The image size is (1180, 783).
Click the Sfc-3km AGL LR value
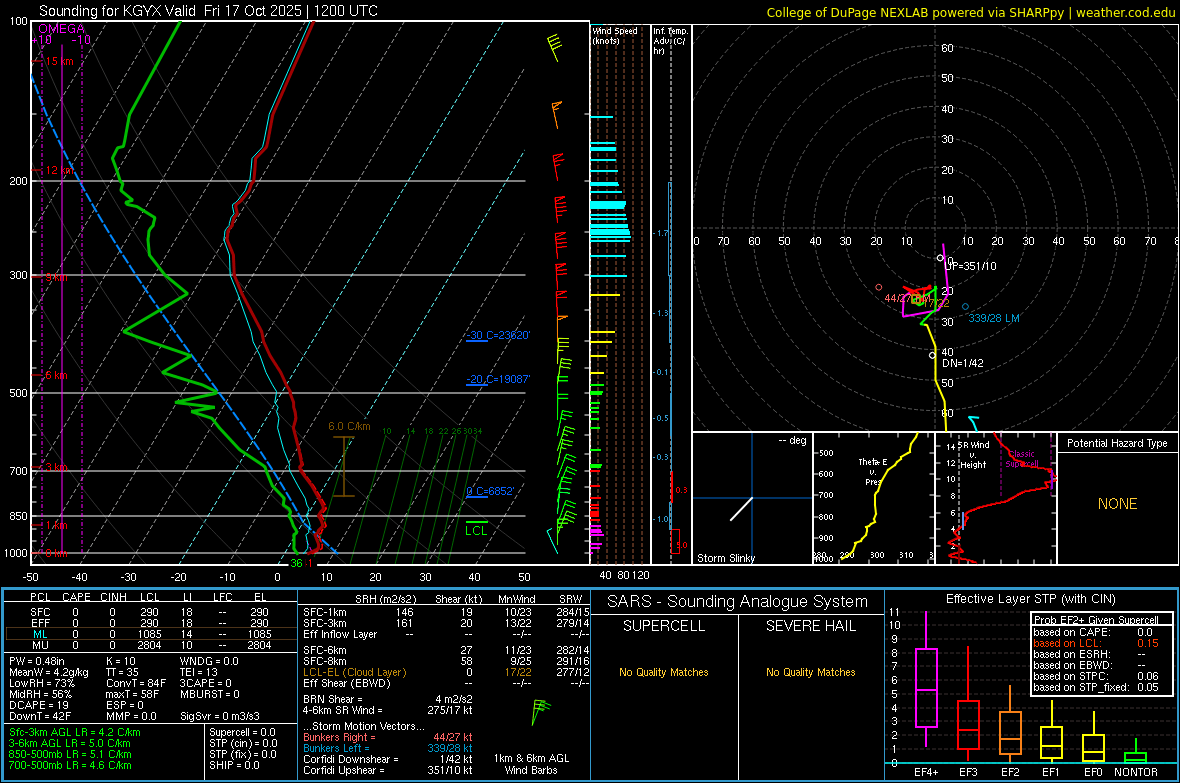[x=75, y=732]
